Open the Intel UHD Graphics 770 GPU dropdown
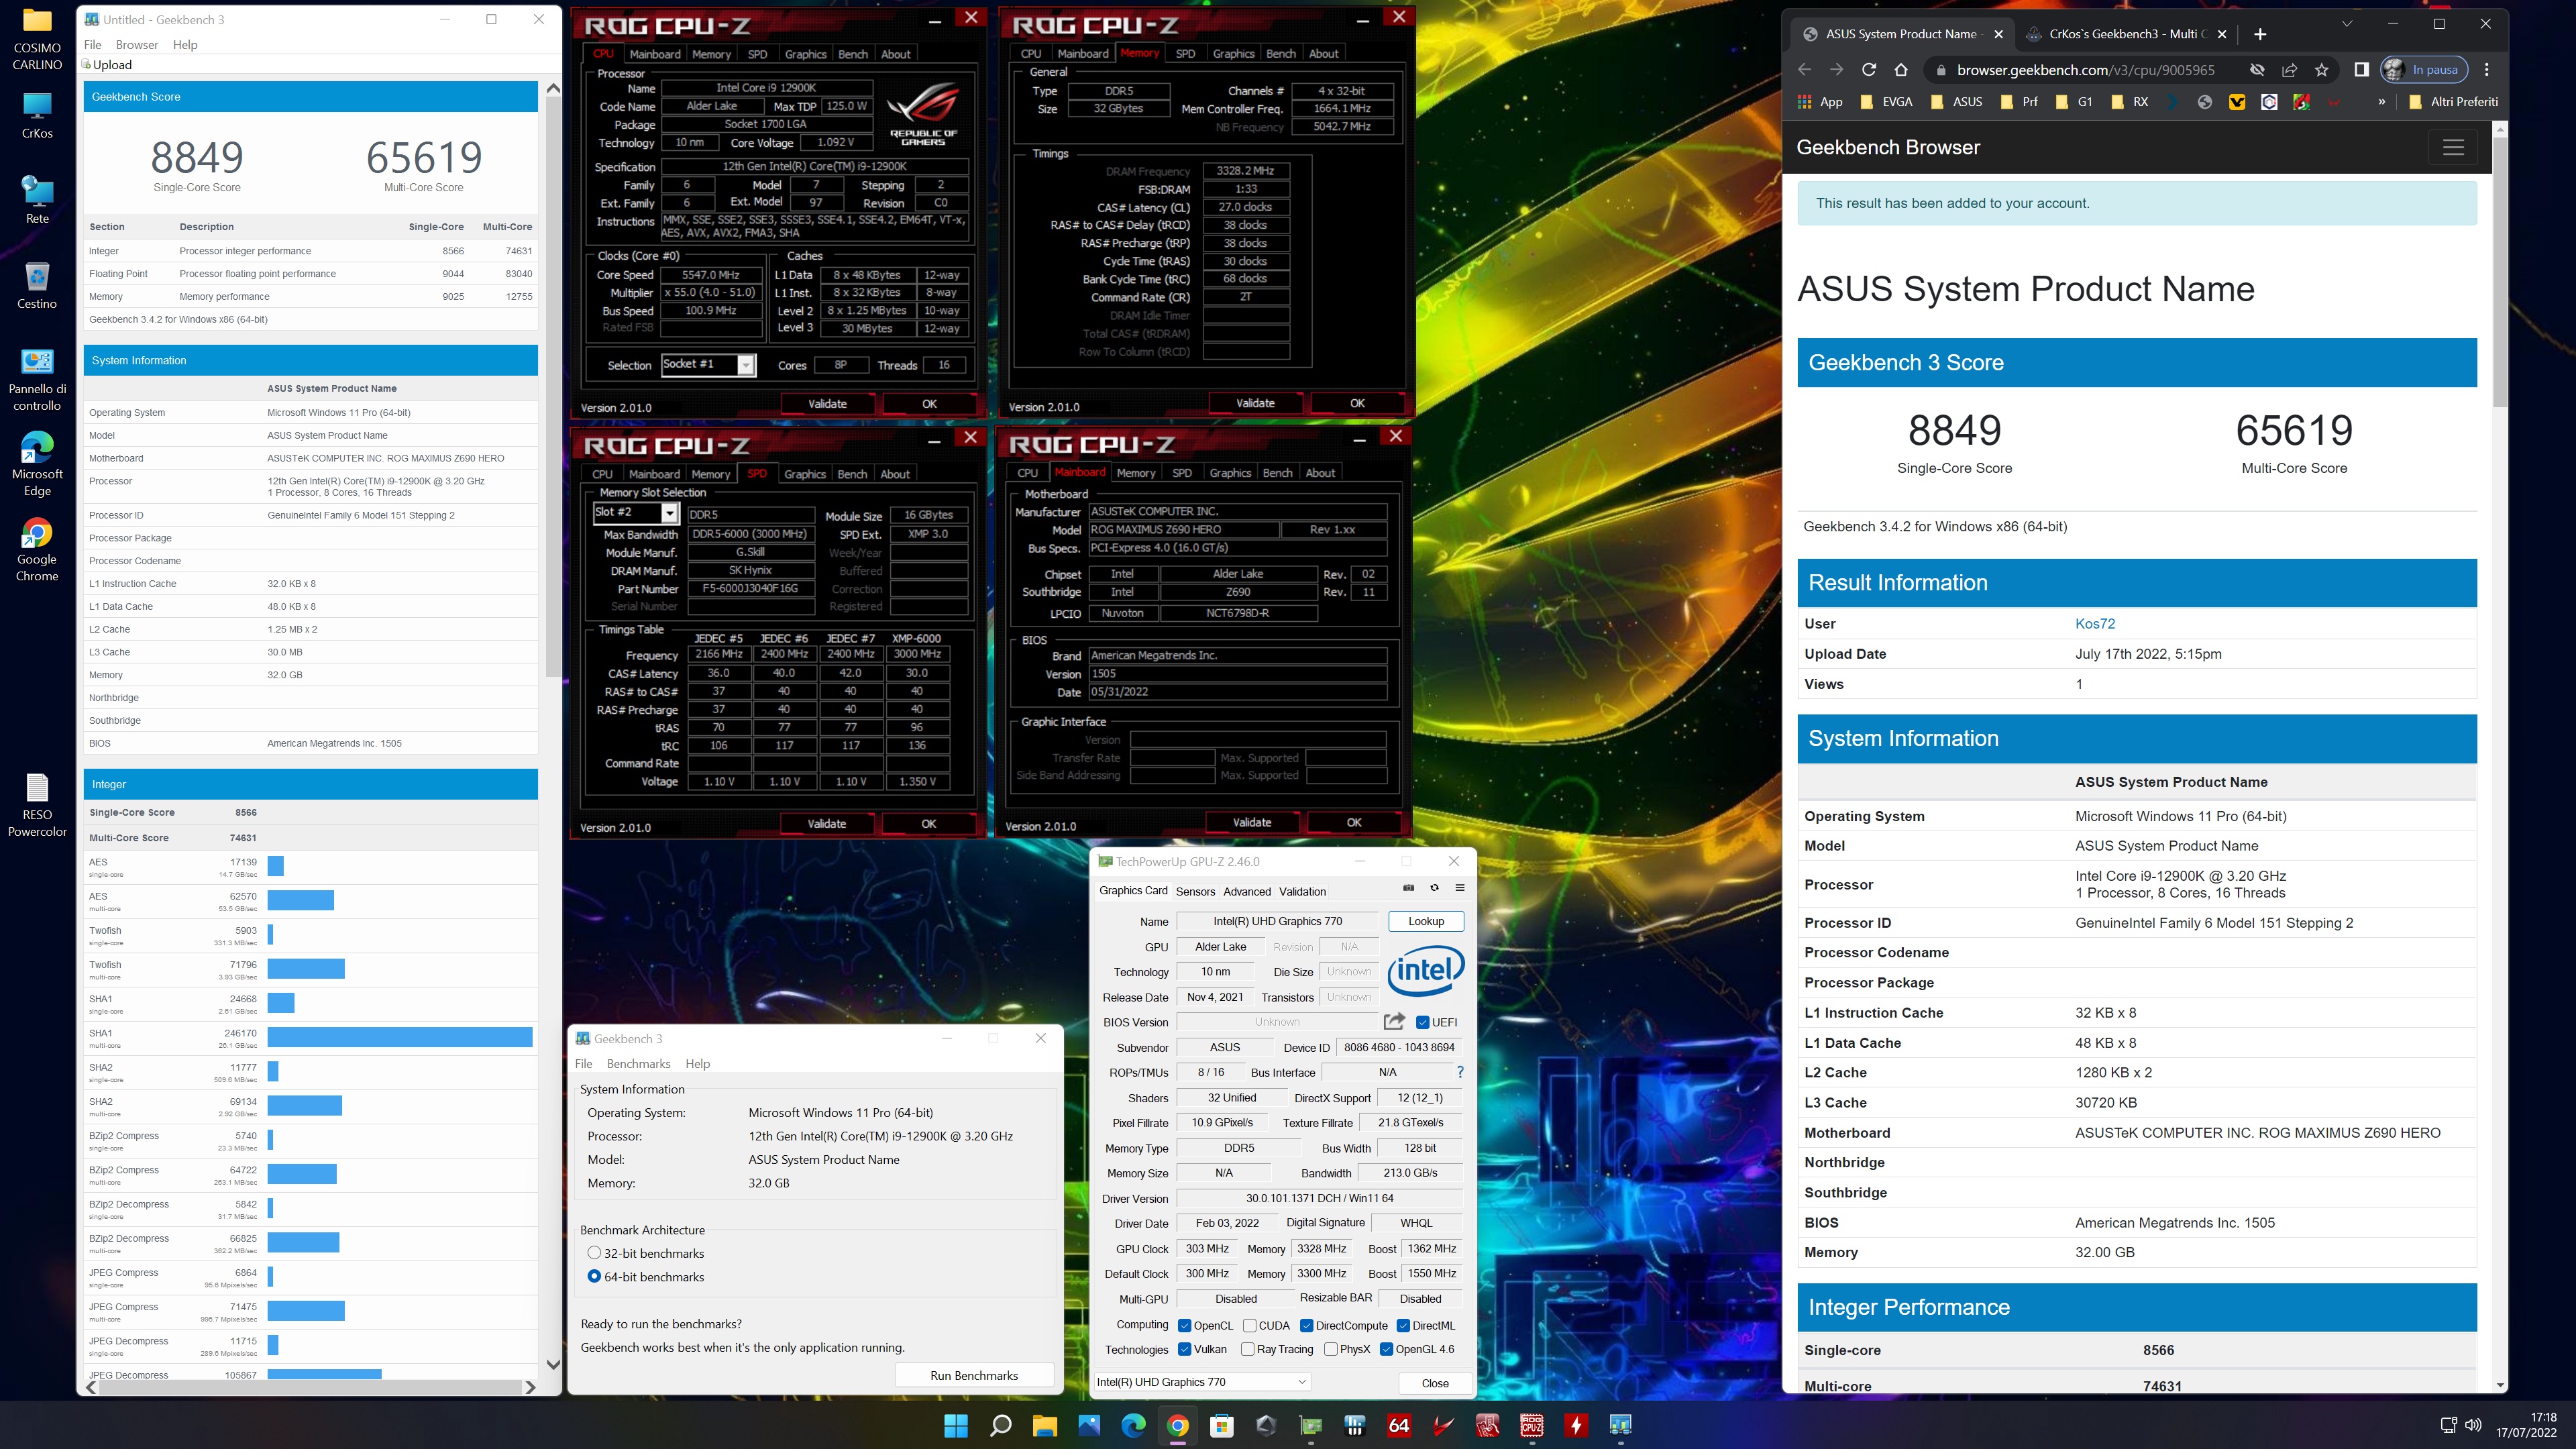The width and height of the screenshot is (2576, 1449). point(1202,1382)
